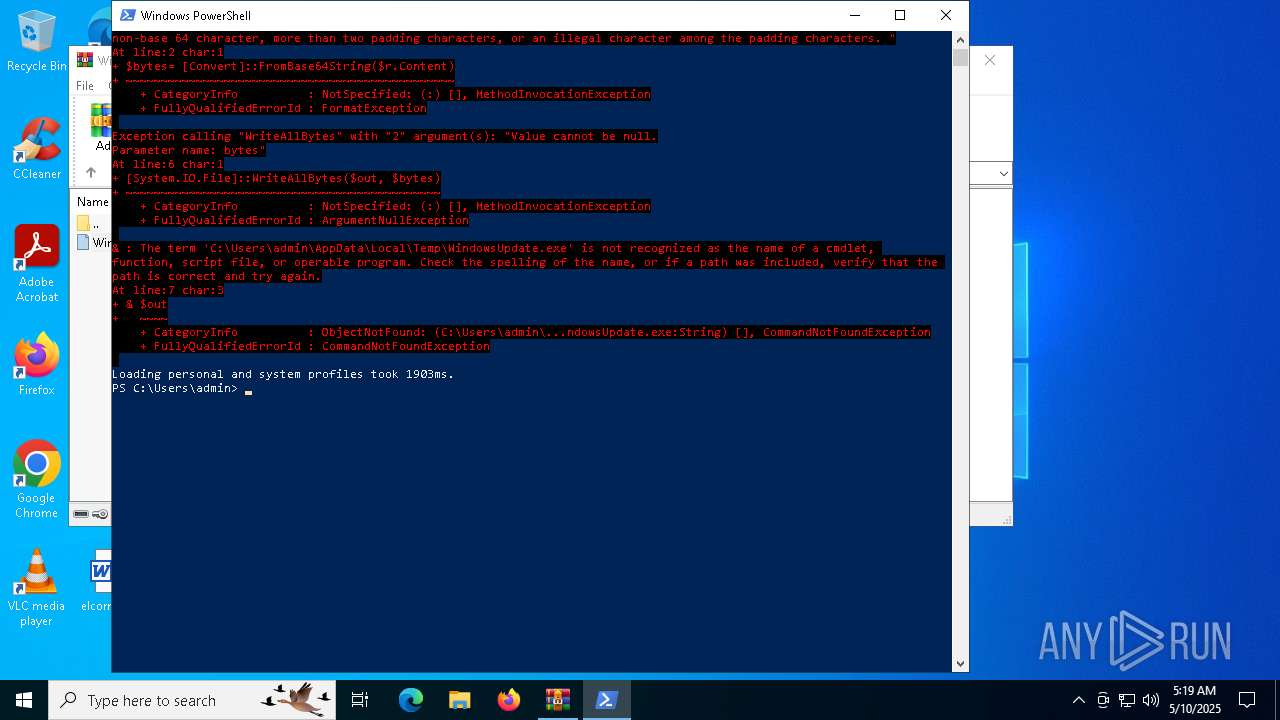
Task: Minimize the PowerShell window
Action: (x=855, y=15)
